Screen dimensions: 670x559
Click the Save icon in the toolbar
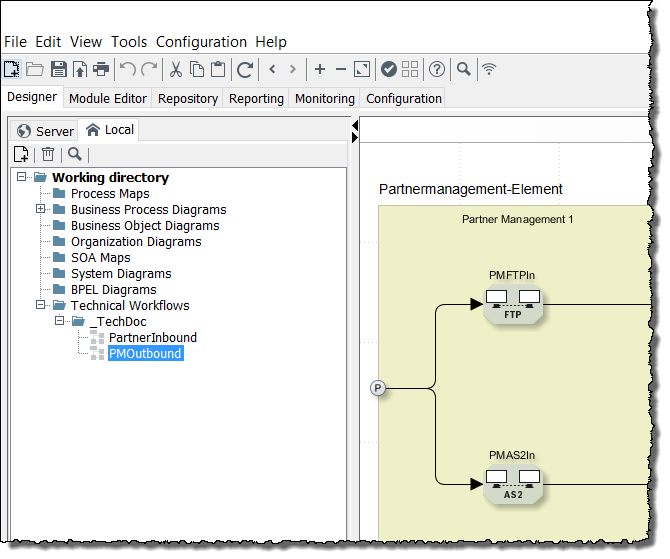pos(58,69)
